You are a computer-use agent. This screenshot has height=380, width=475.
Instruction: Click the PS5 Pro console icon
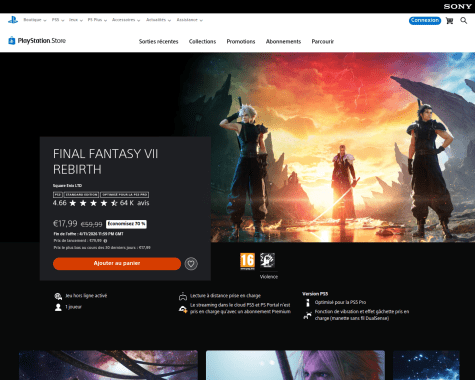click(308, 303)
